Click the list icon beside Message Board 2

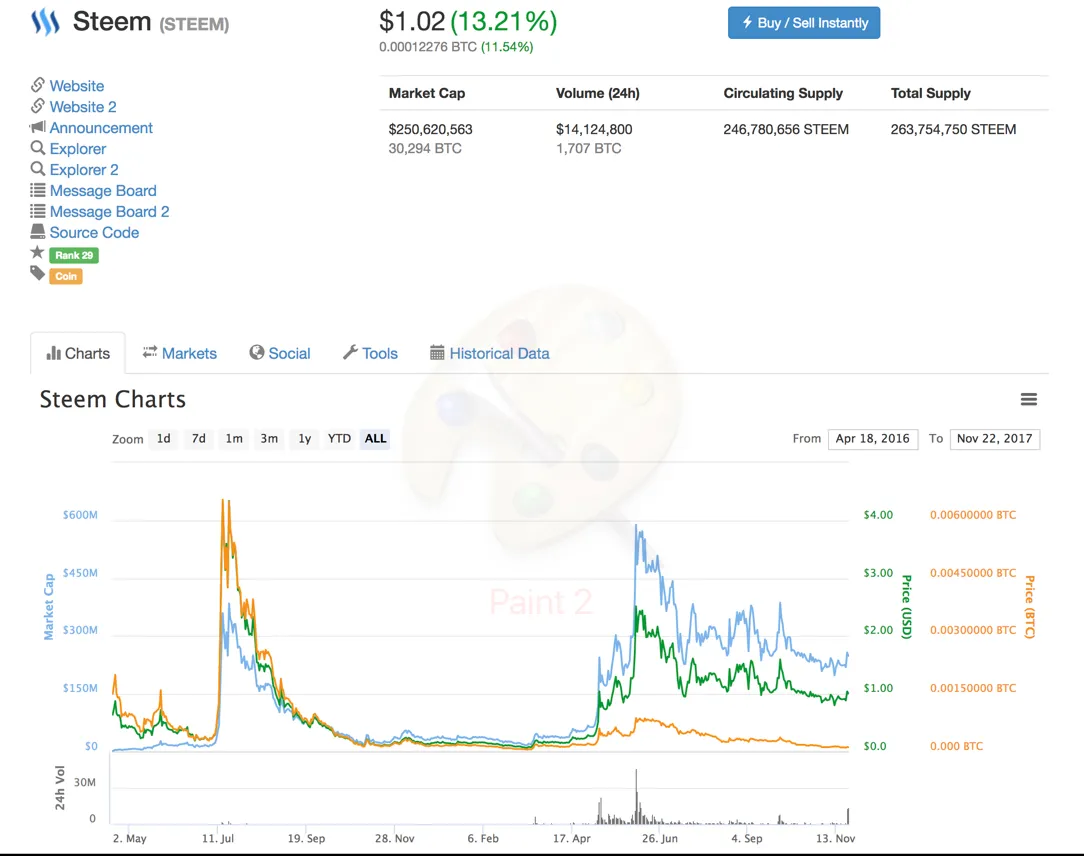tap(37, 211)
